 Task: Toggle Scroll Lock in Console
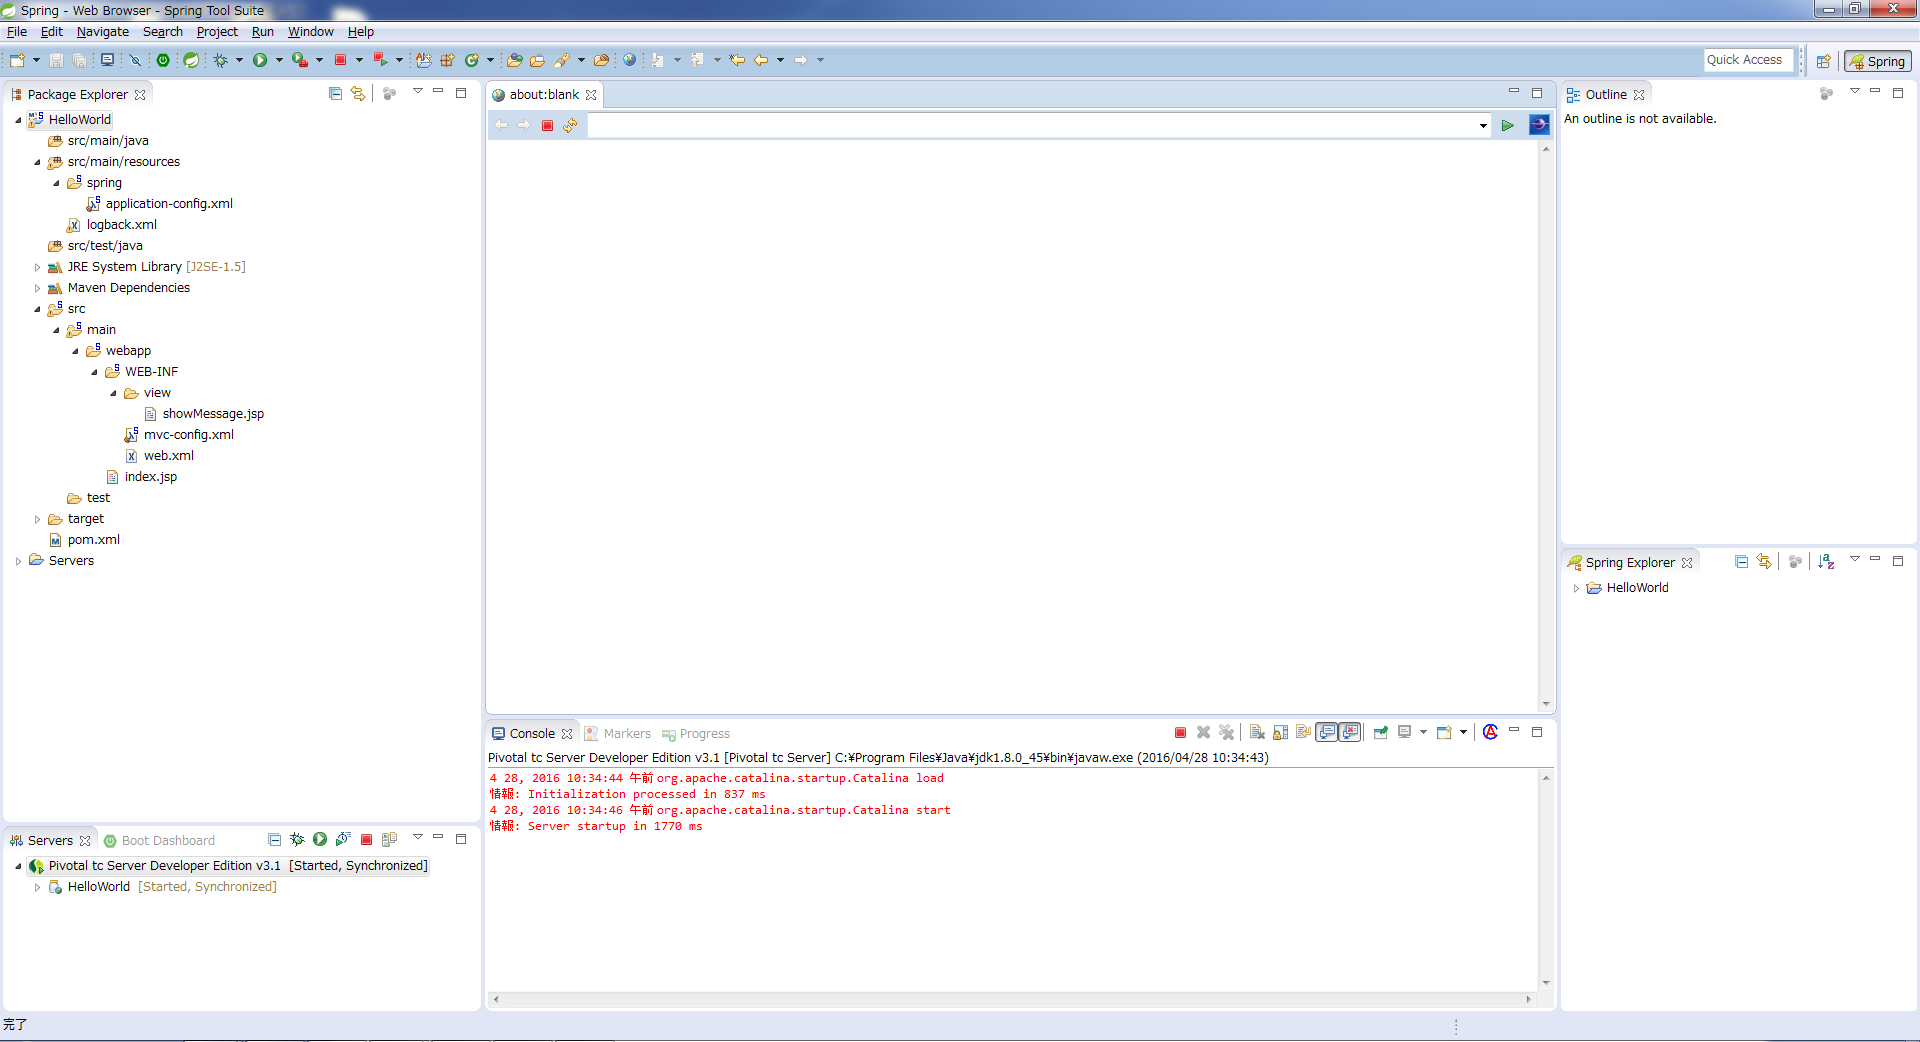pos(1280,733)
